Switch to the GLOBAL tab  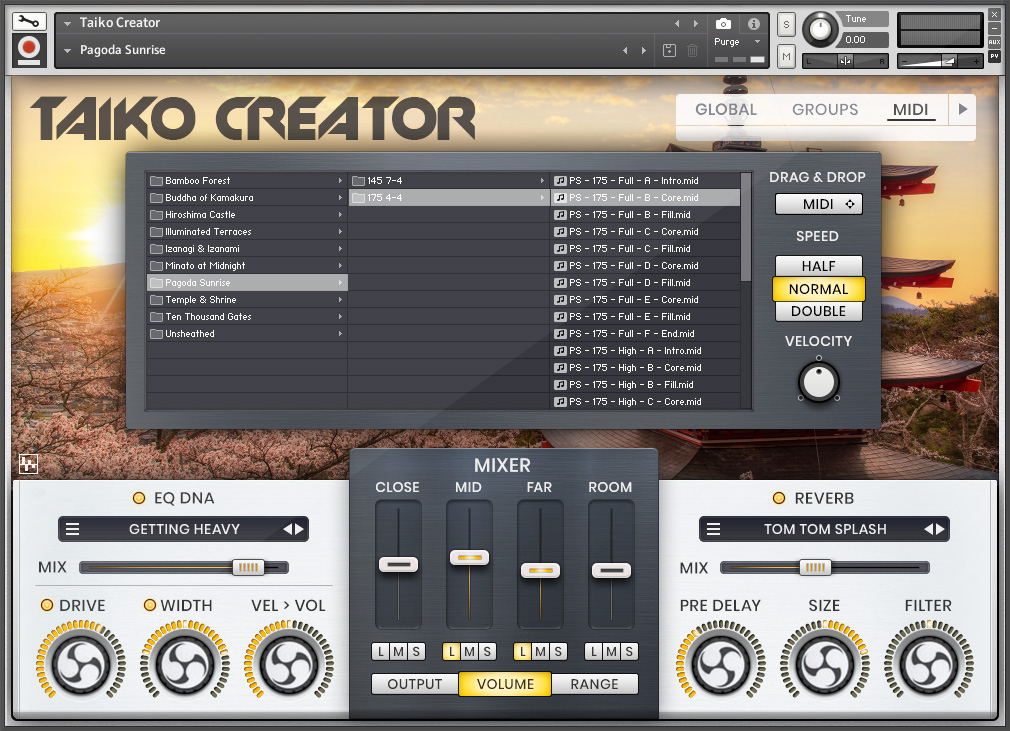pos(726,109)
